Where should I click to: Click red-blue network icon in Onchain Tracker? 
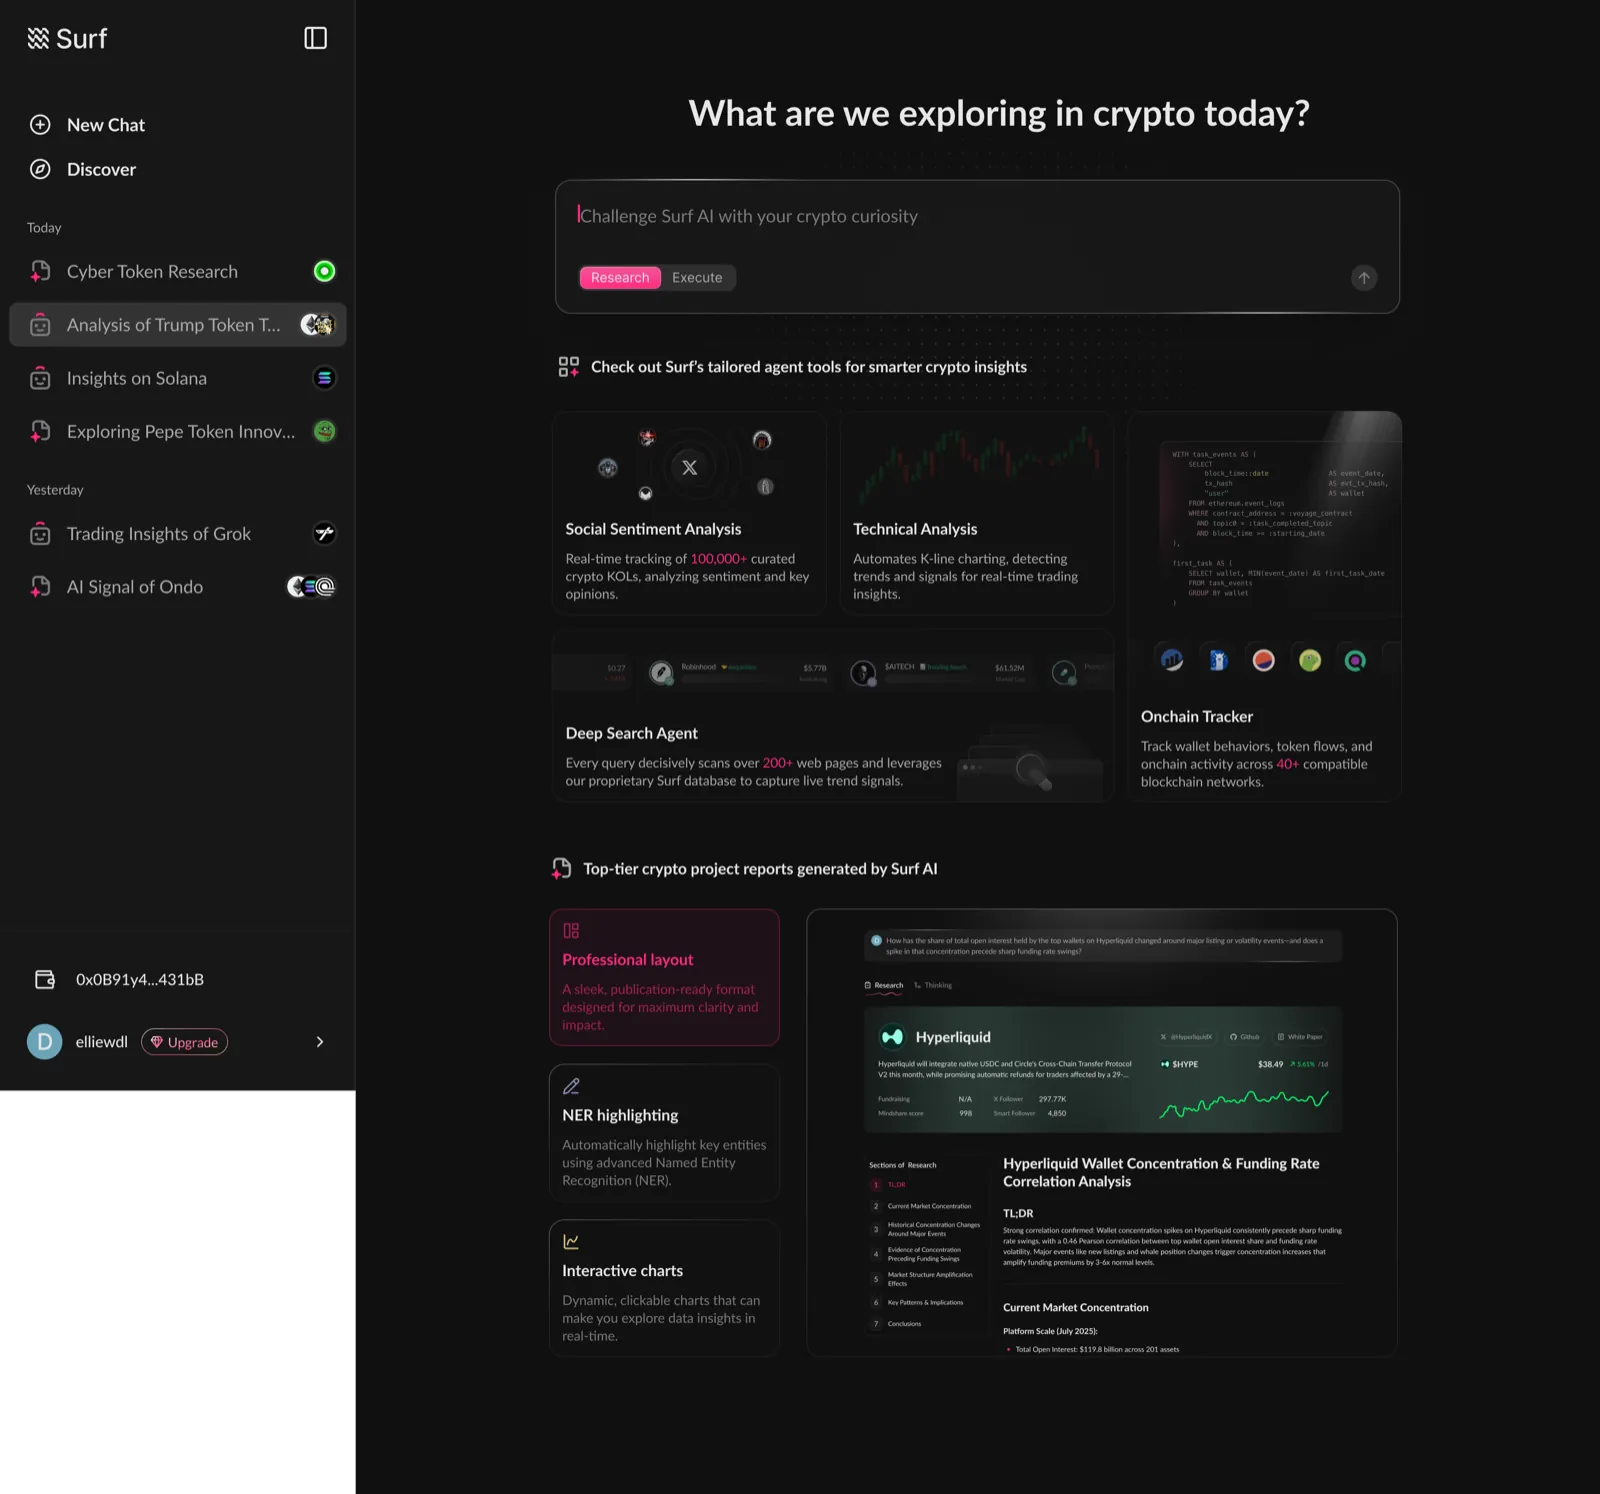[x=1264, y=660]
